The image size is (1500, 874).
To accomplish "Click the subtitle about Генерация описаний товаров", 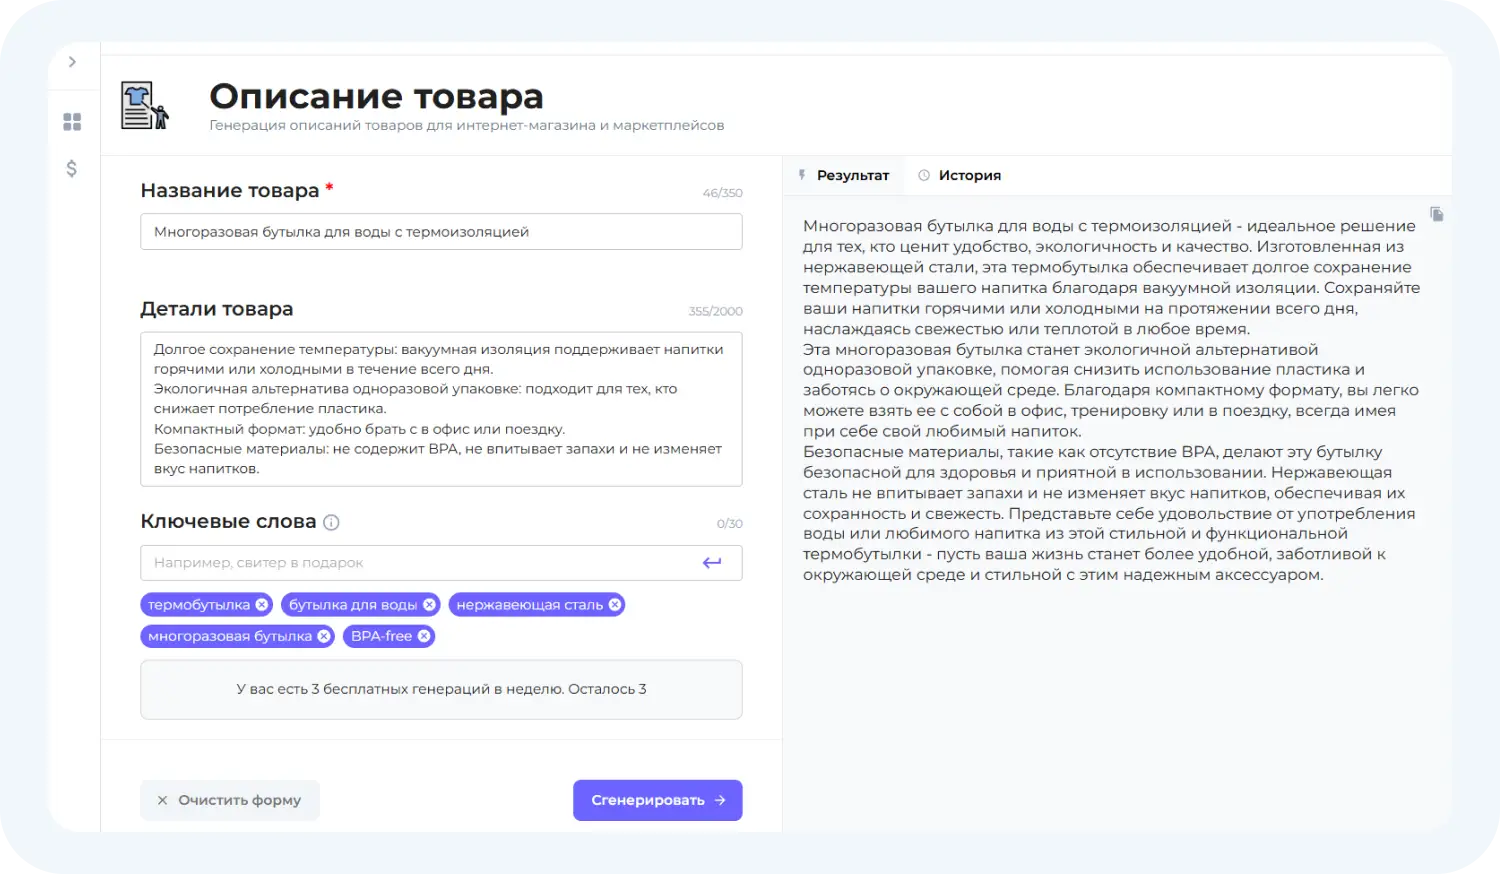I will click(467, 126).
